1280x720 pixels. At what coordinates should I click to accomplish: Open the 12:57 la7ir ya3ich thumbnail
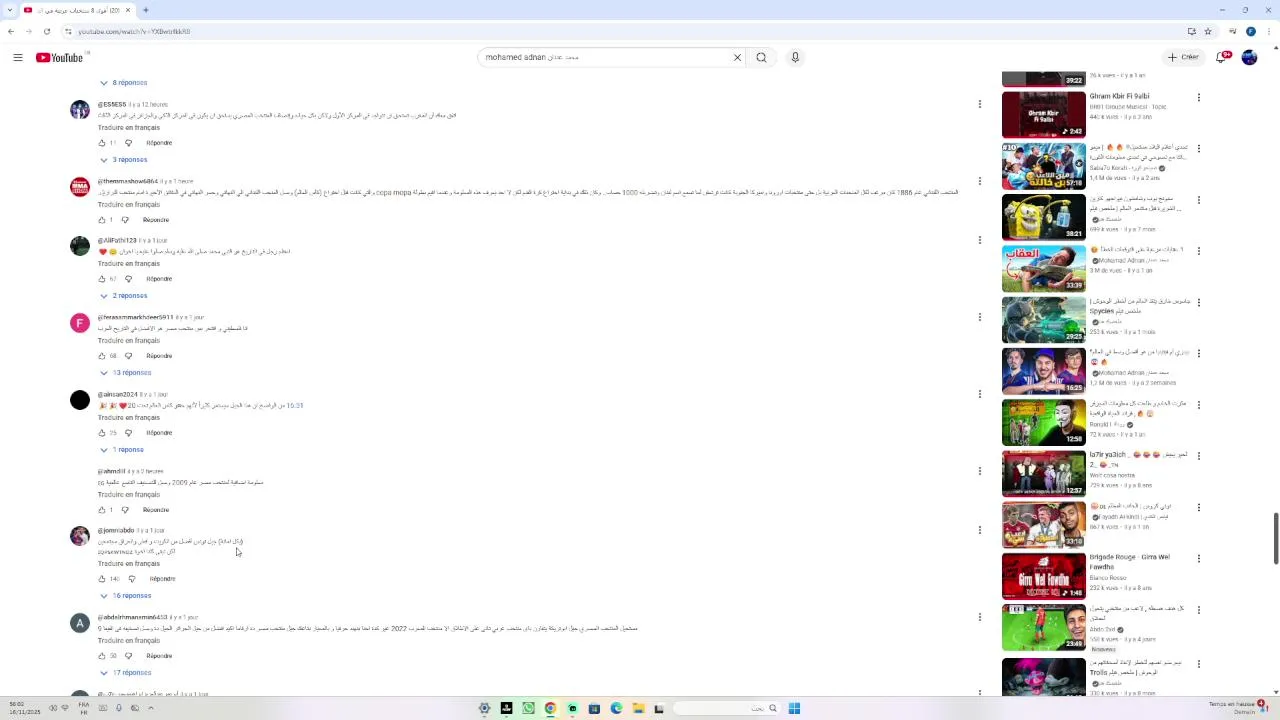click(1044, 473)
